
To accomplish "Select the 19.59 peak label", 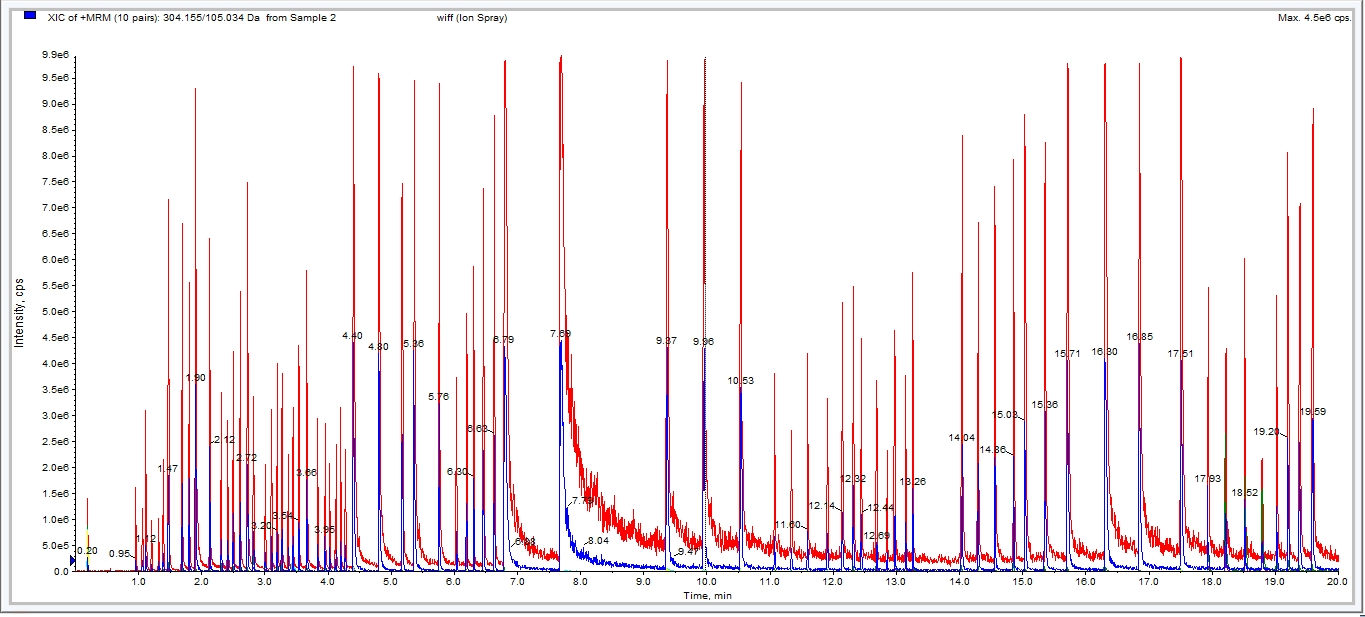I will click(x=1312, y=412).
